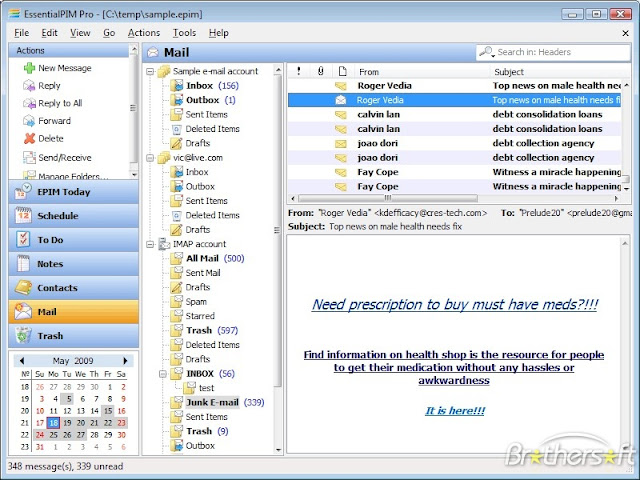Select May 18 in the mini calendar
Image resolution: width=640 pixels, height=480 pixels.
point(53,423)
